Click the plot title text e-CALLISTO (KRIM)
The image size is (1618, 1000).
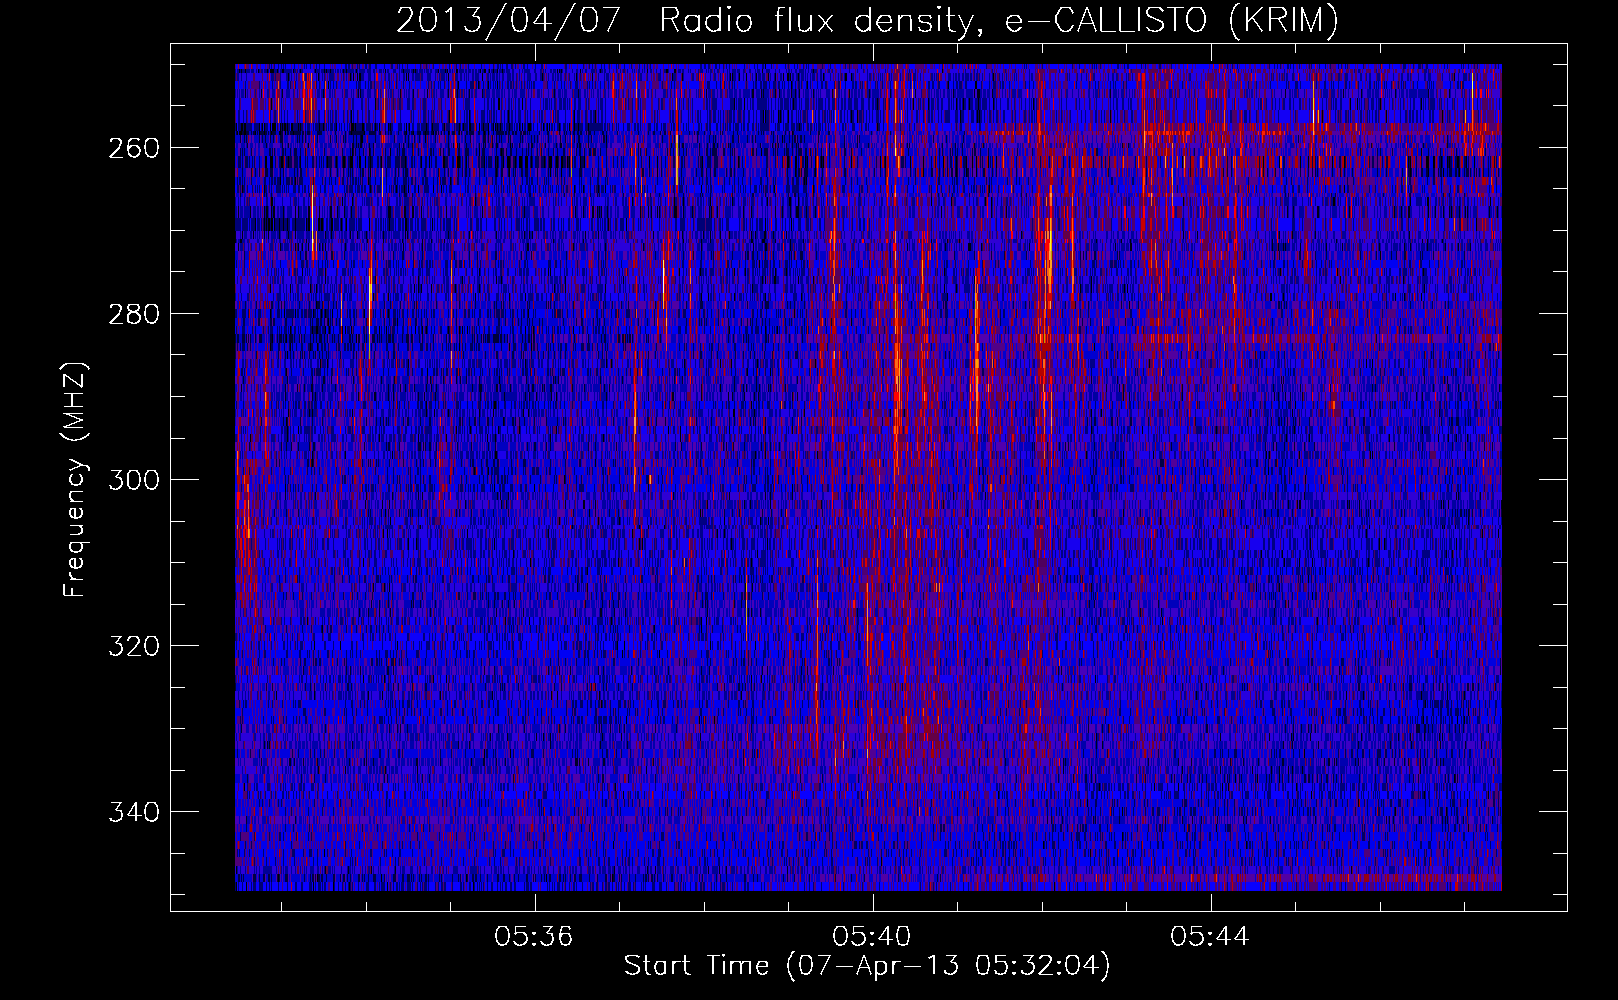(1171, 21)
